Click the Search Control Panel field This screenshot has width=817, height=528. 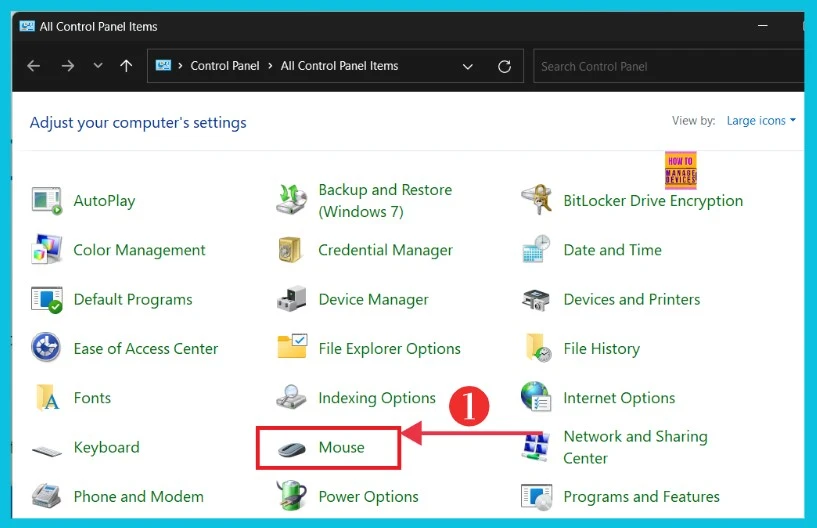669,66
